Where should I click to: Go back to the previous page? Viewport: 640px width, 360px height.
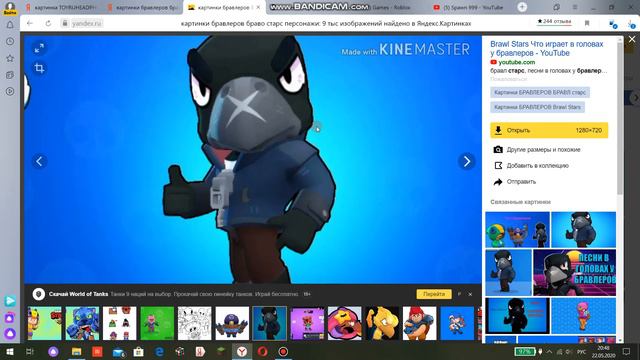30,24
